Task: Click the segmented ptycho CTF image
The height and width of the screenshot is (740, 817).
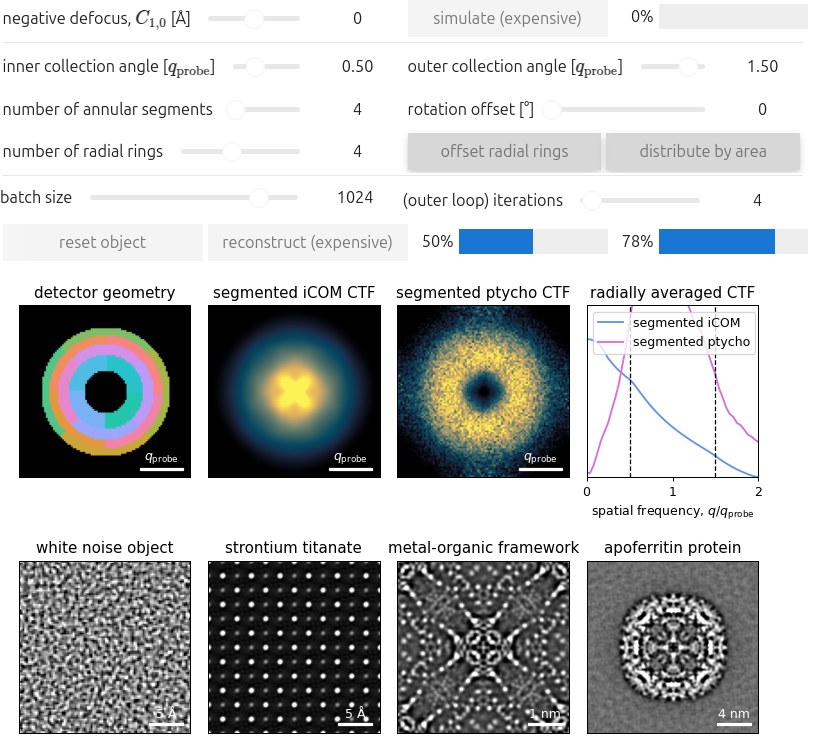Action: [x=484, y=391]
